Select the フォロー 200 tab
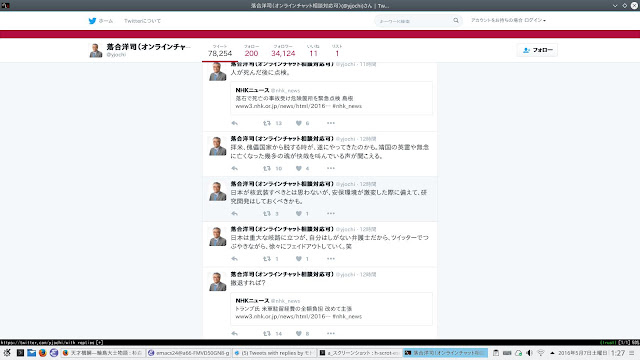The width and height of the screenshot is (640, 360). click(251, 51)
